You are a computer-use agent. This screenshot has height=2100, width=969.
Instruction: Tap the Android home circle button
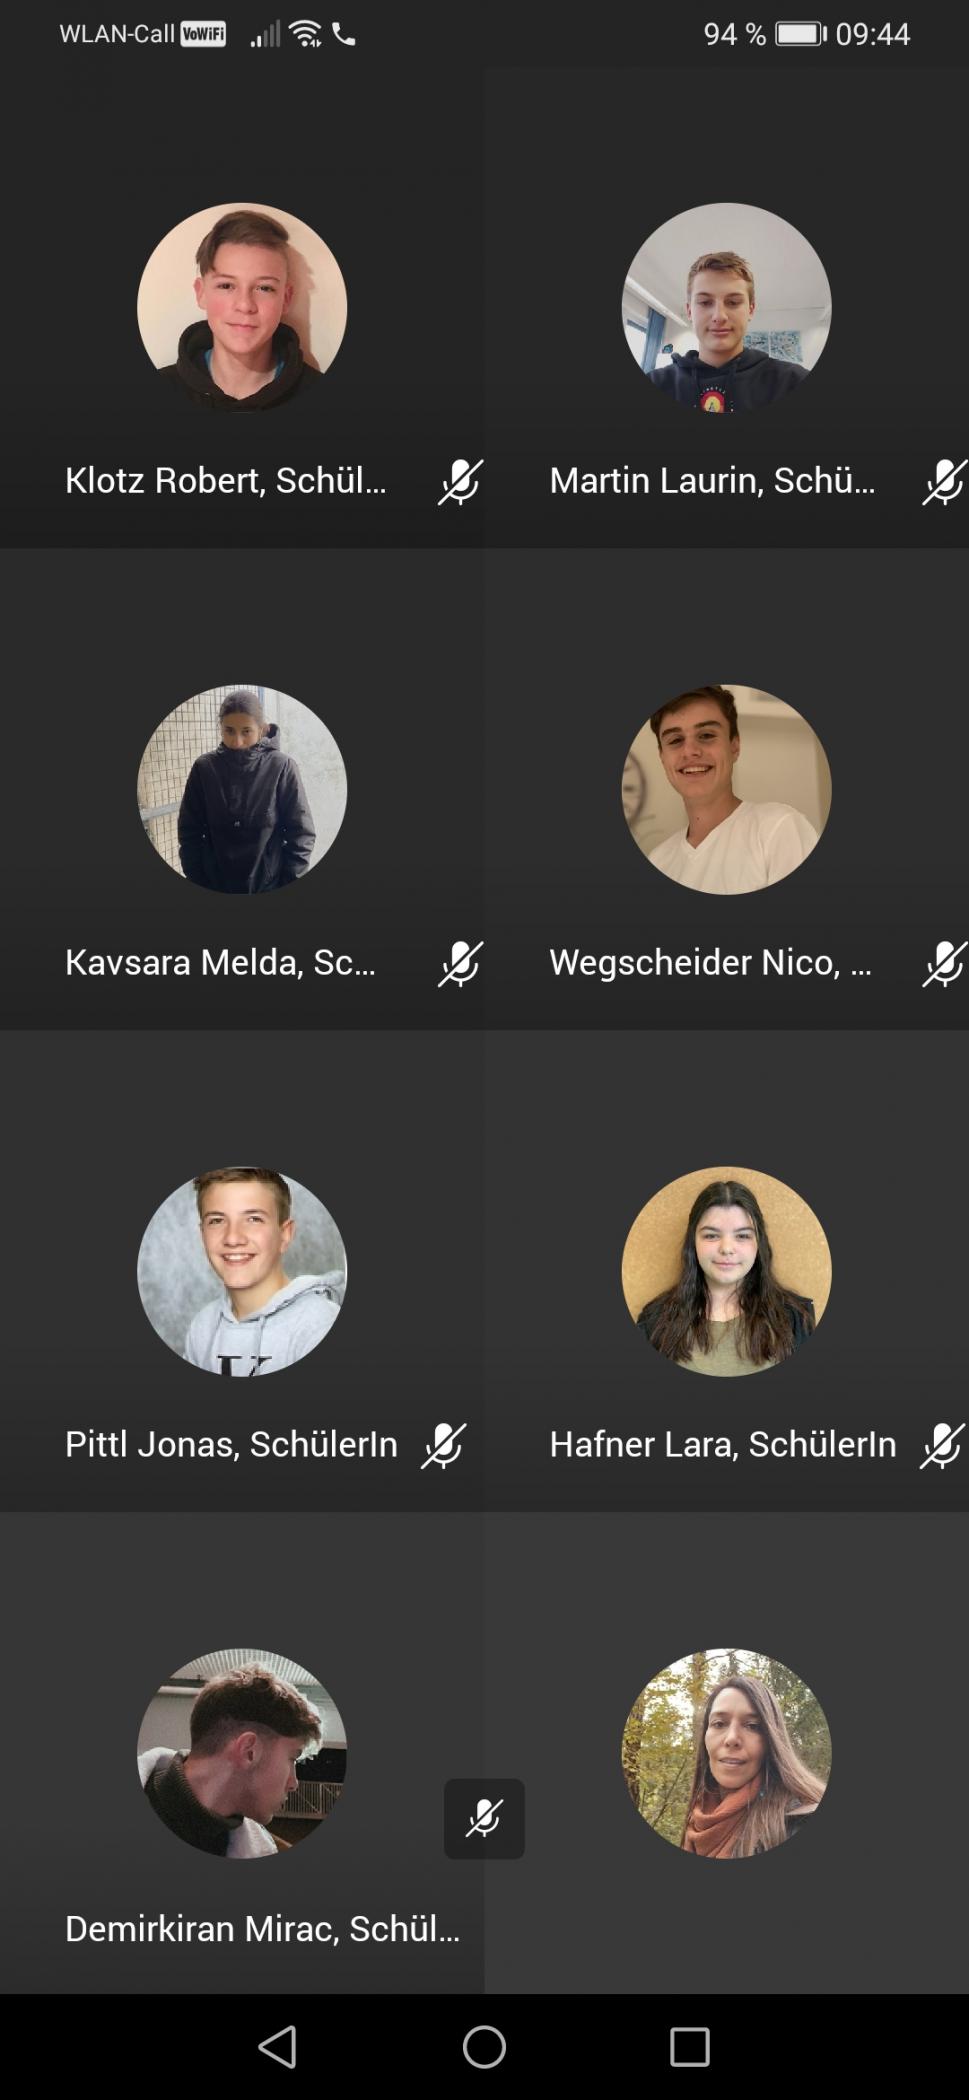[484, 2047]
